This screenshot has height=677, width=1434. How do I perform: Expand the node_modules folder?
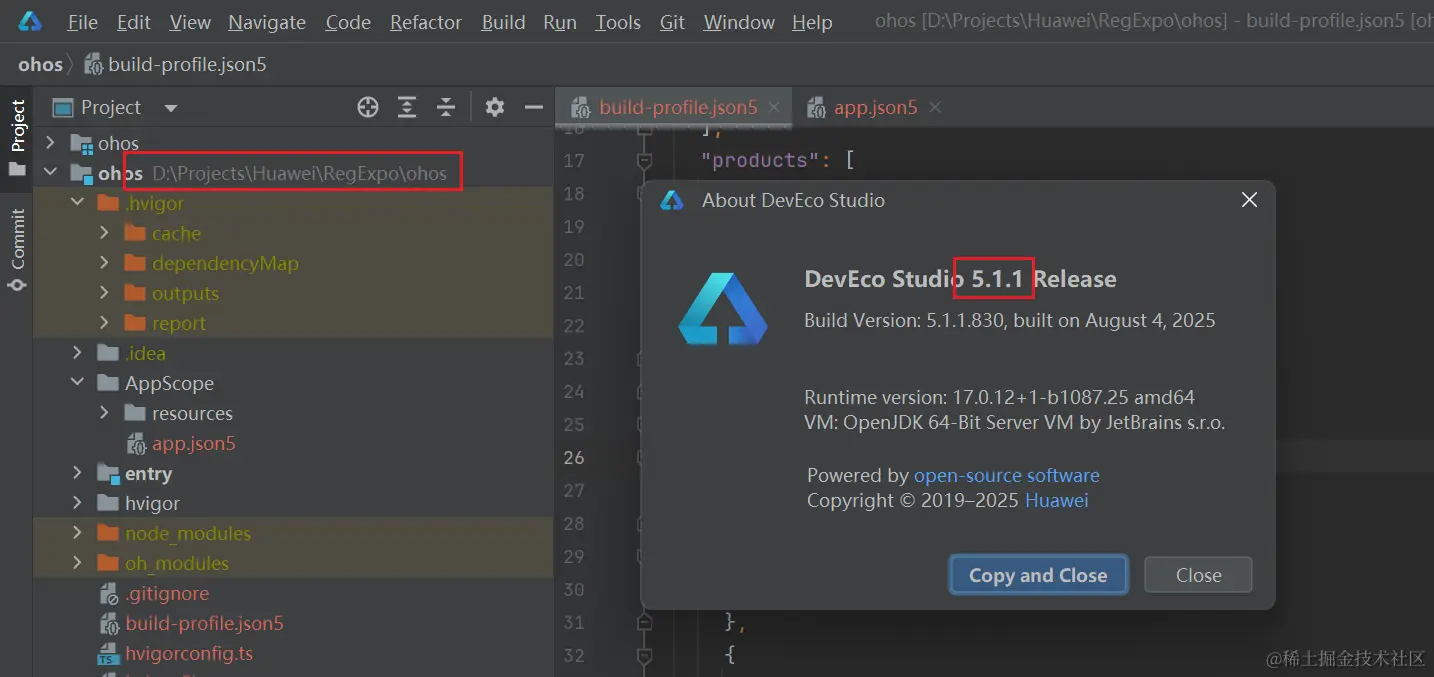(x=77, y=533)
